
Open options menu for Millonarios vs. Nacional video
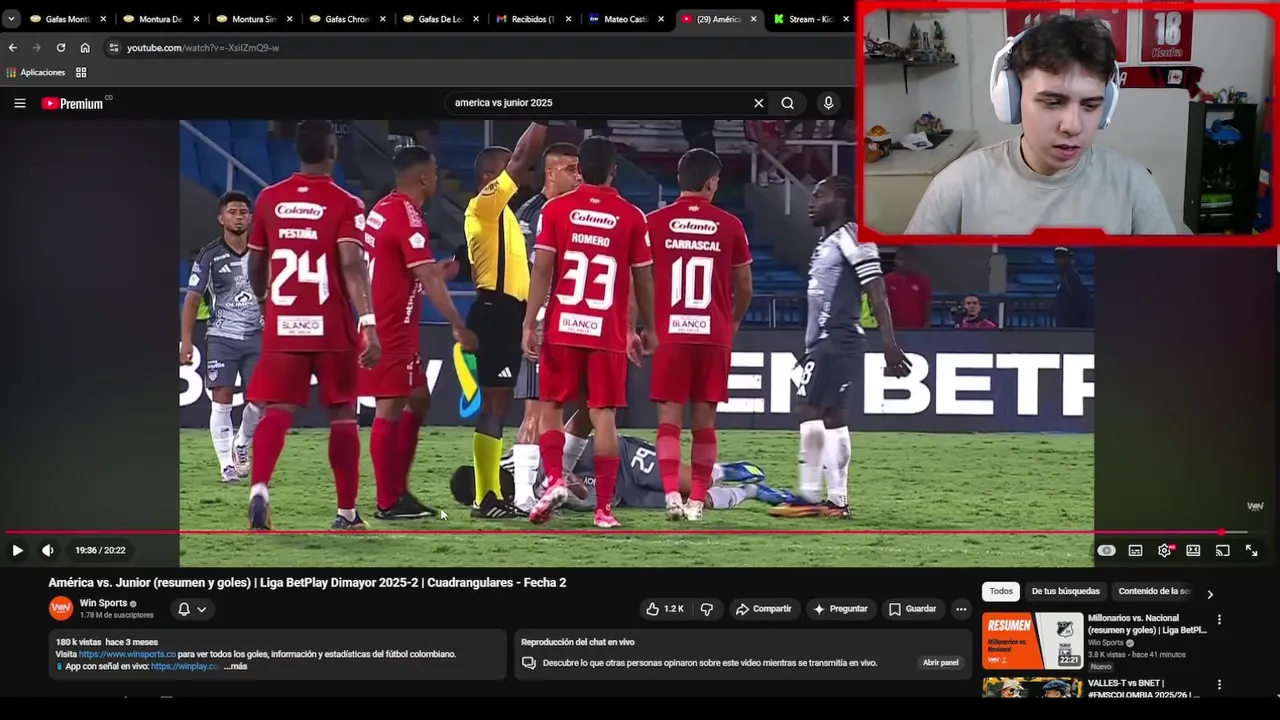[1219, 620]
